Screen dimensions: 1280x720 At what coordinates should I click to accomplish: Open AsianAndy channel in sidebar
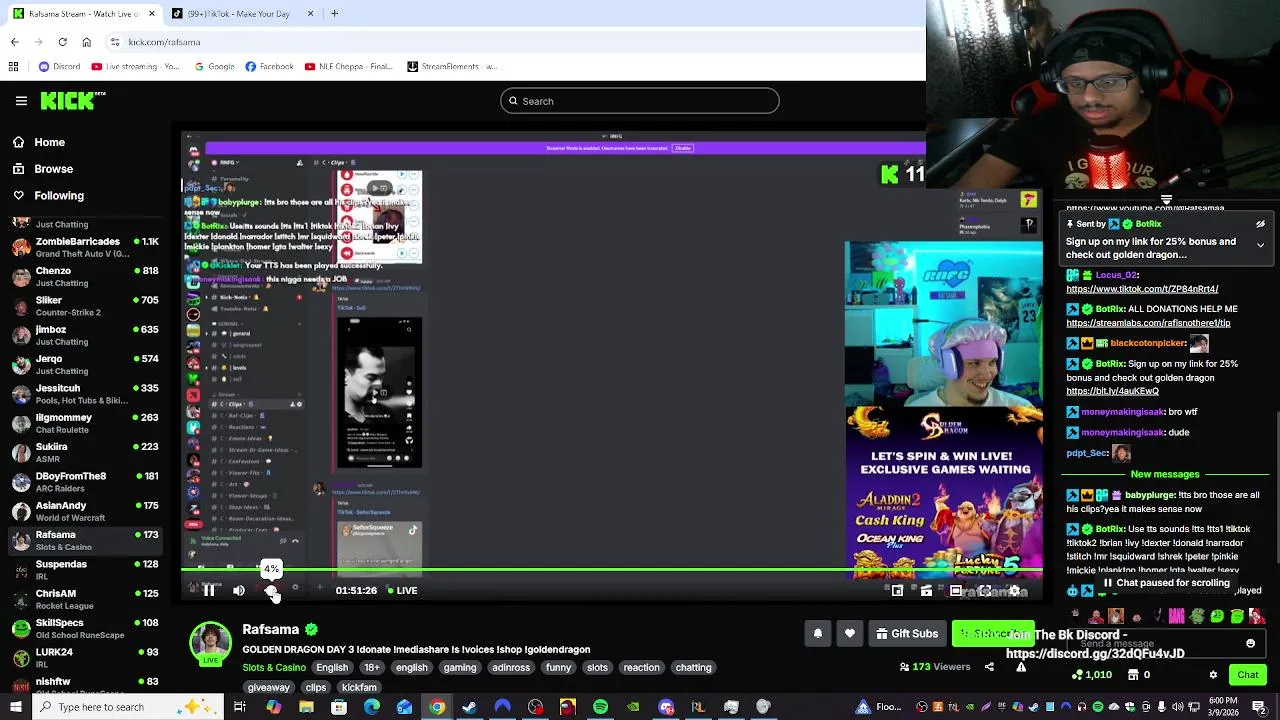tap(85, 511)
